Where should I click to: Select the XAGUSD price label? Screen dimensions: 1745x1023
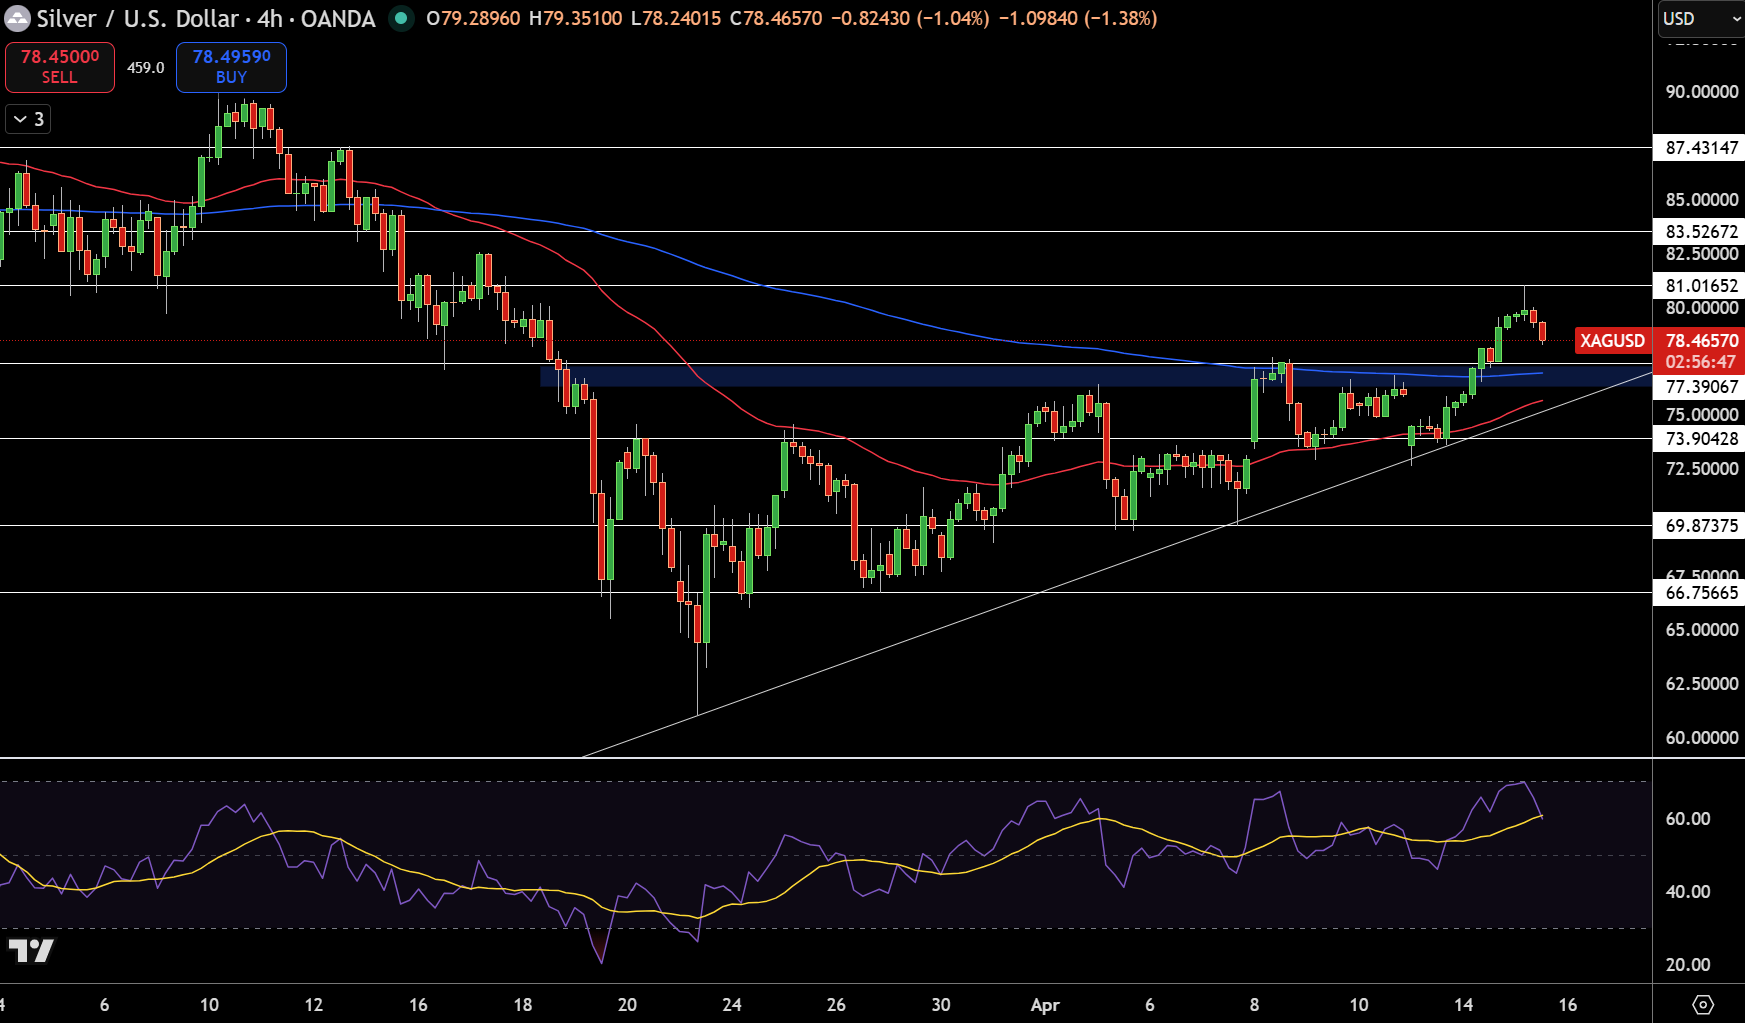(1612, 341)
